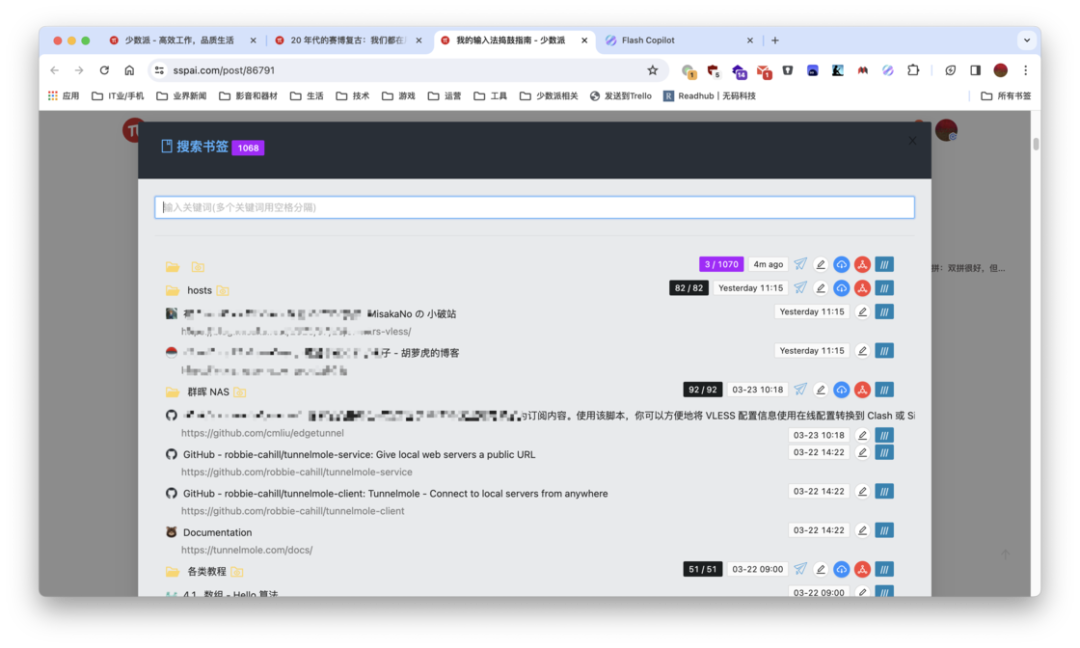Click the red share icon in the 3 / 1070 row
The width and height of the screenshot is (1080, 648).
click(x=862, y=264)
